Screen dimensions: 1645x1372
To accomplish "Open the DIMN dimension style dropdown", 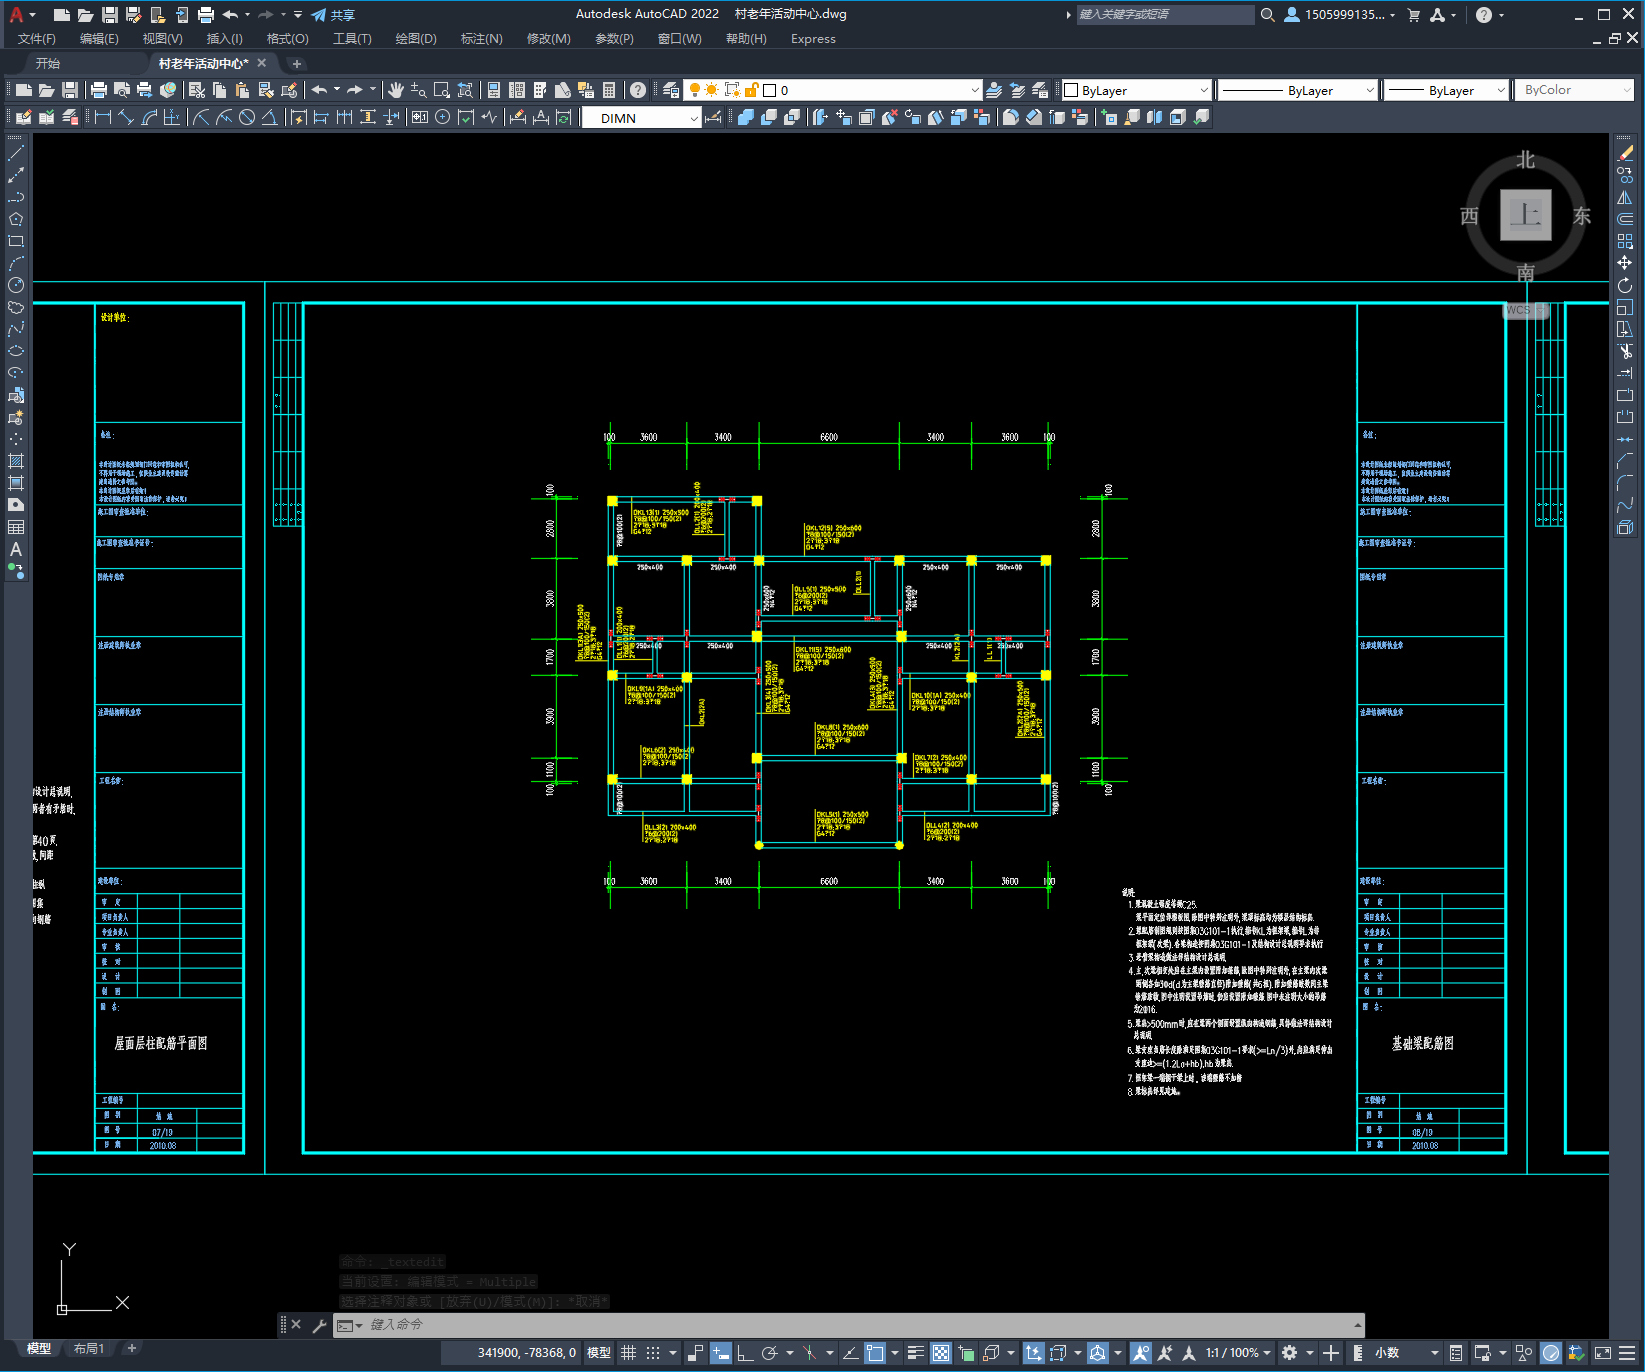I will [642, 118].
